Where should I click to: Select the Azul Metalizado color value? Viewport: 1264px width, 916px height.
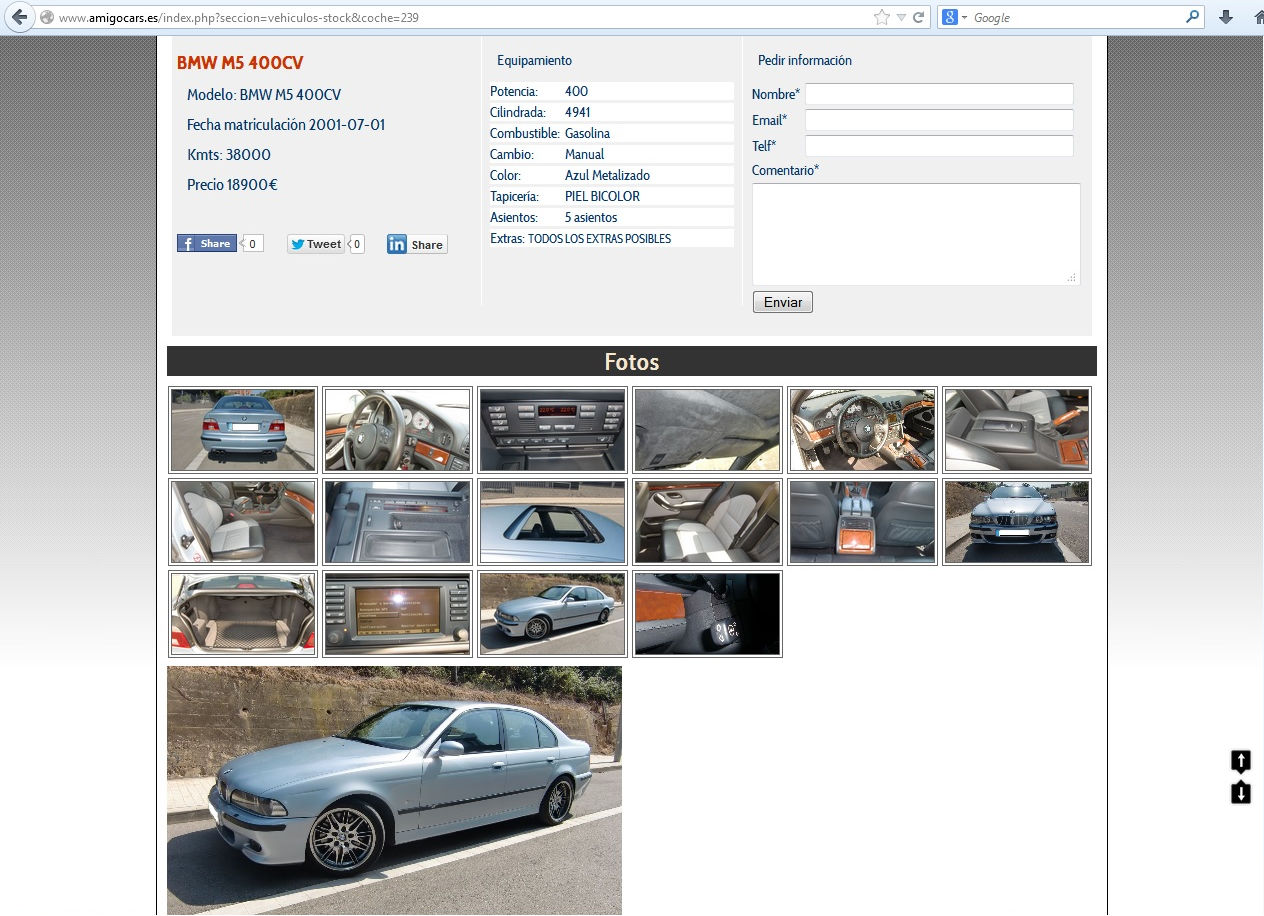tap(607, 175)
